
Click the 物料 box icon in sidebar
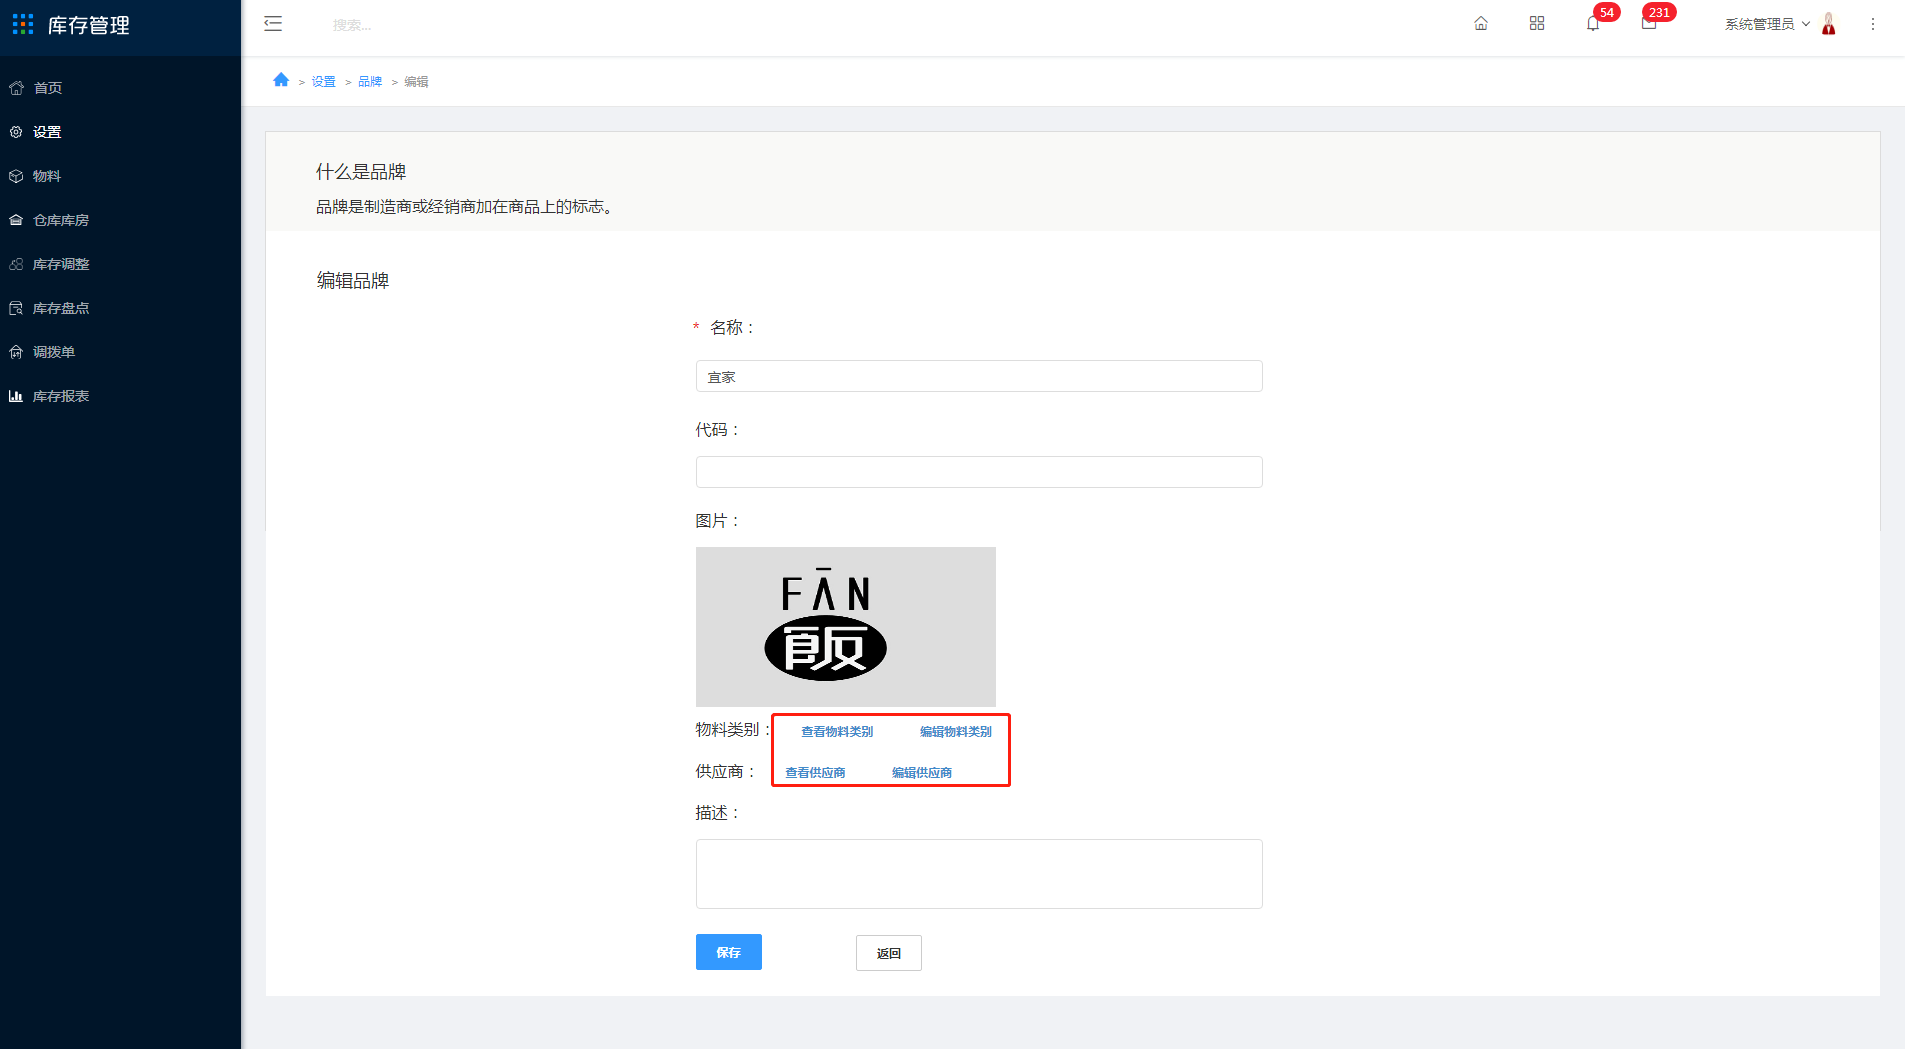tap(16, 176)
